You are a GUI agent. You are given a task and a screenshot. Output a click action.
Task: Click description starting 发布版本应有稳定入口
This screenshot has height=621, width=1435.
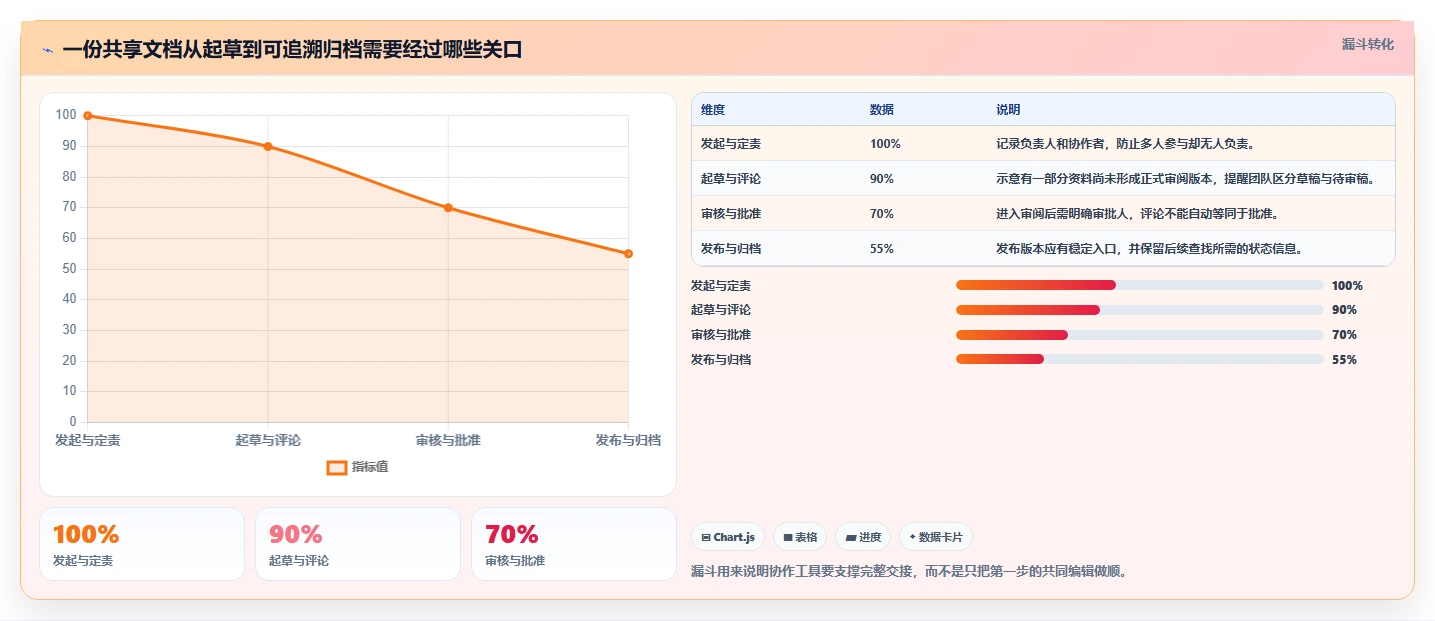[1150, 249]
